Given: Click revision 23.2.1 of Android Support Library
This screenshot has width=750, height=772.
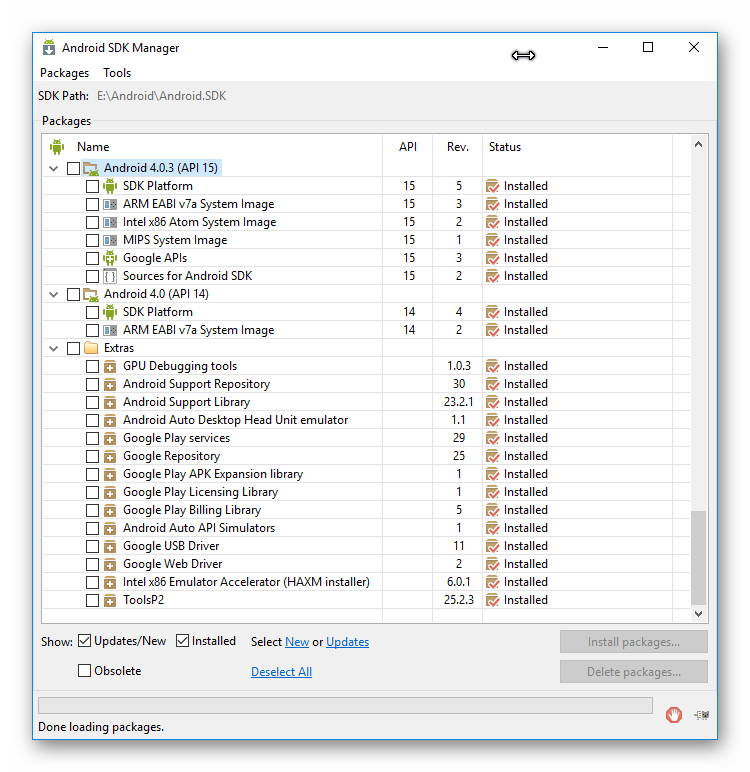Looking at the screenshot, I should click(458, 402).
